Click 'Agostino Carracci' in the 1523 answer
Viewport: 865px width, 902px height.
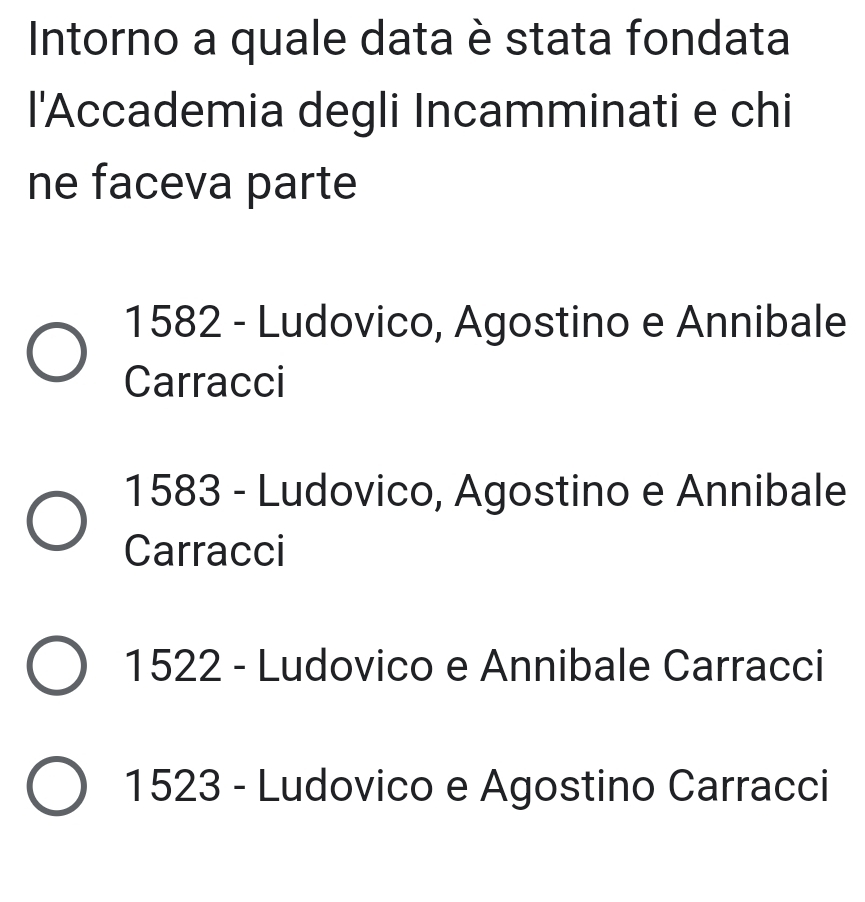tap(655, 786)
